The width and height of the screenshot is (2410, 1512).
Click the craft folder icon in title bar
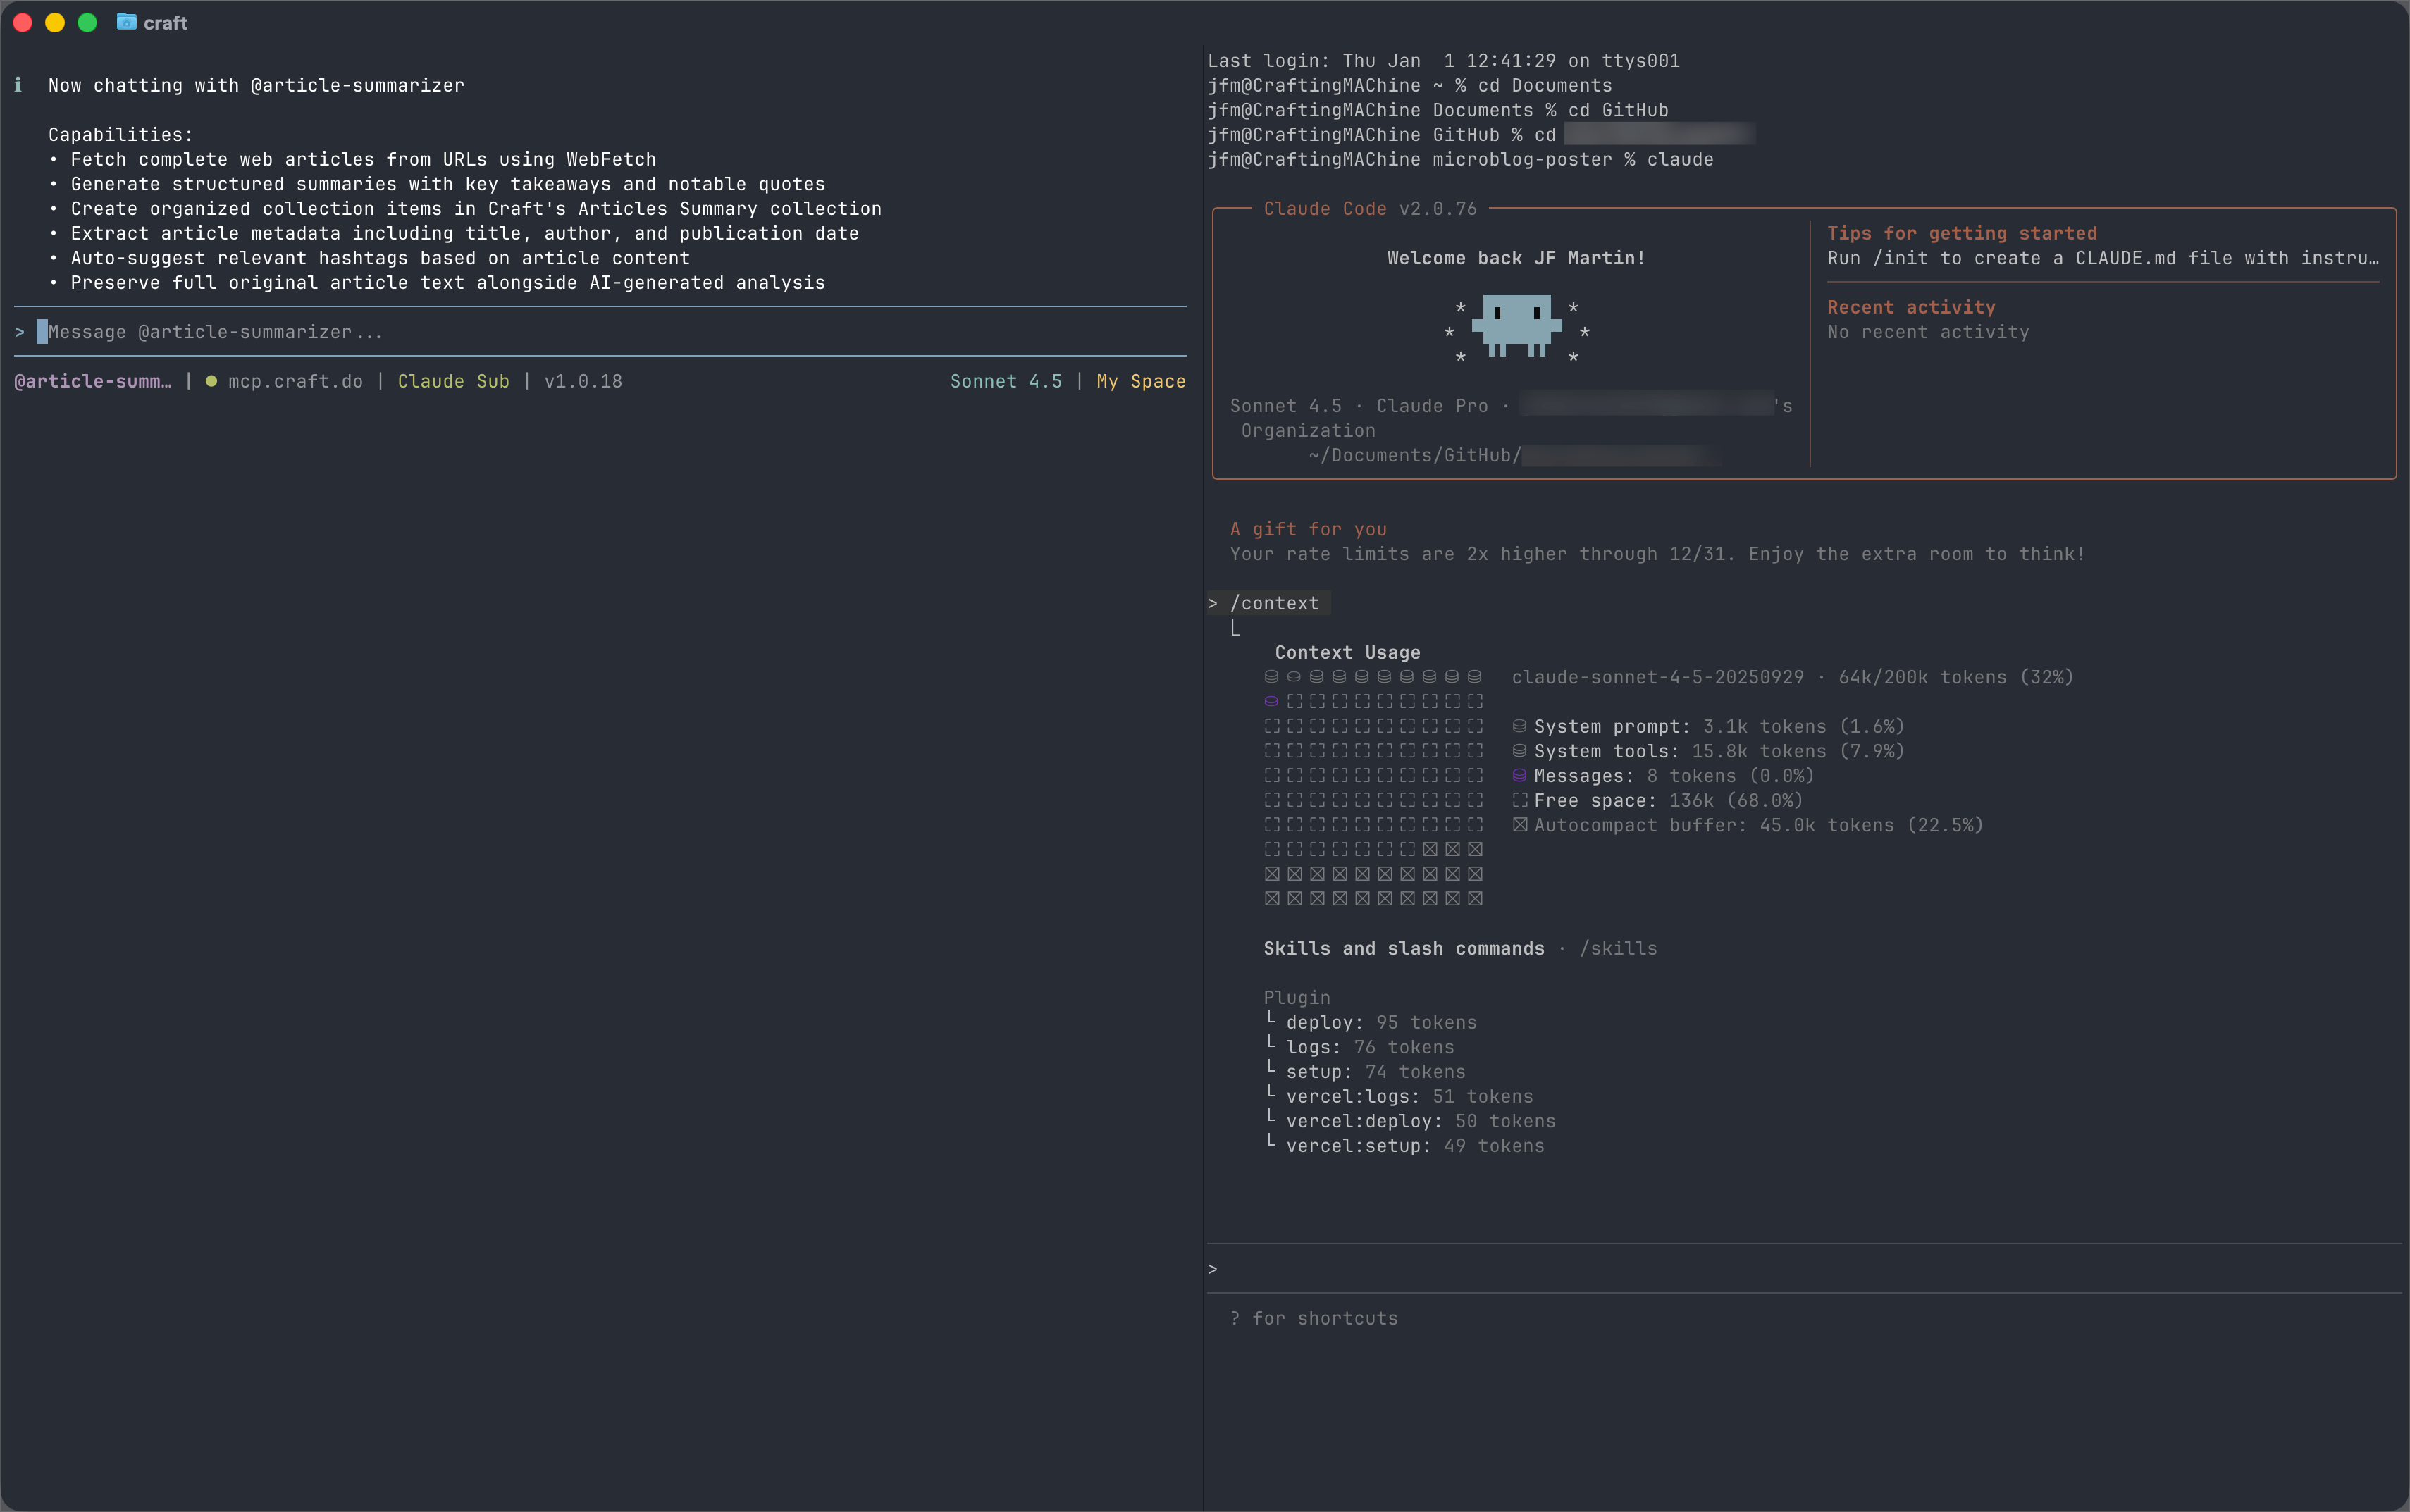click(x=126, y=22)
